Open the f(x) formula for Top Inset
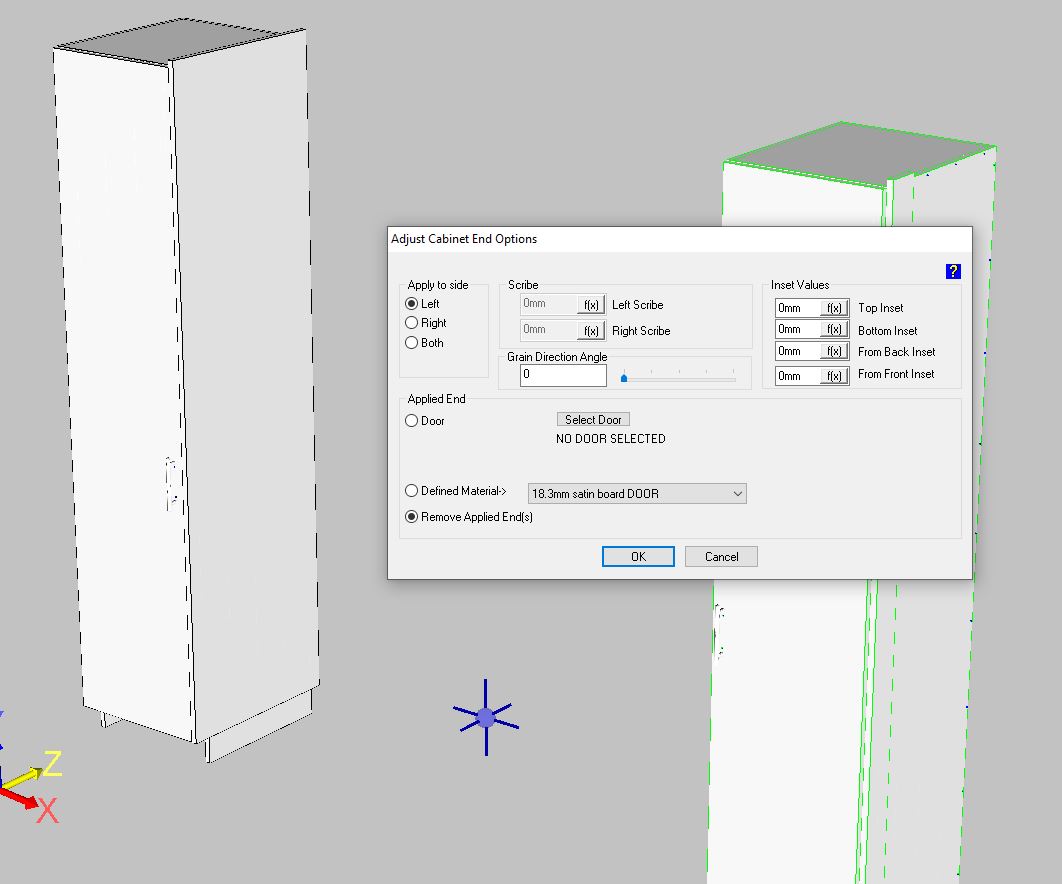This screenshot has width=1062, height=884. click(x=834, y=308)
